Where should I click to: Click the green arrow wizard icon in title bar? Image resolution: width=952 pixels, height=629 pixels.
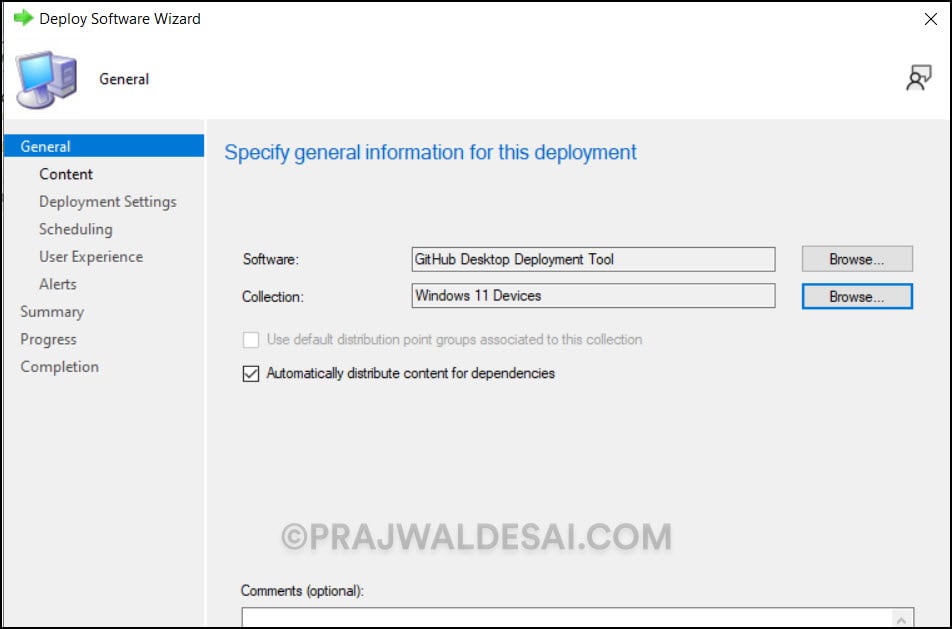pos(23,18)
